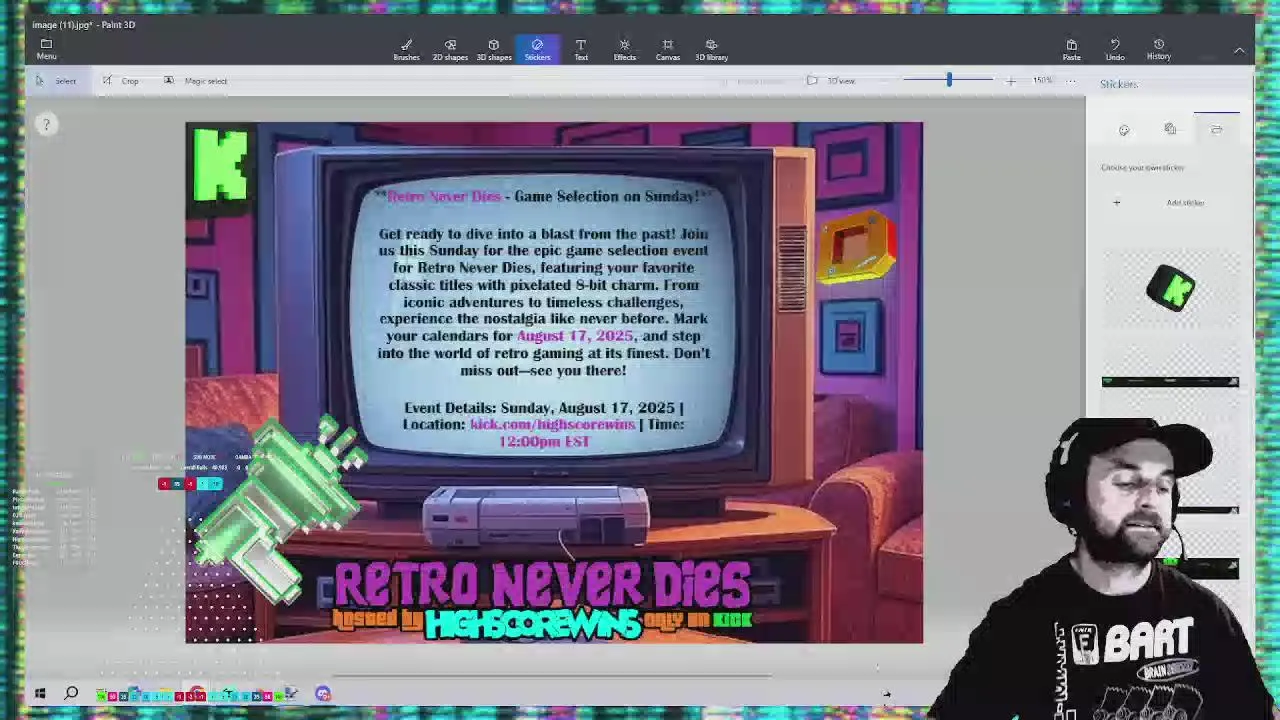
Task: Adjust the zoom slider handle
Action: click(949, 80)
